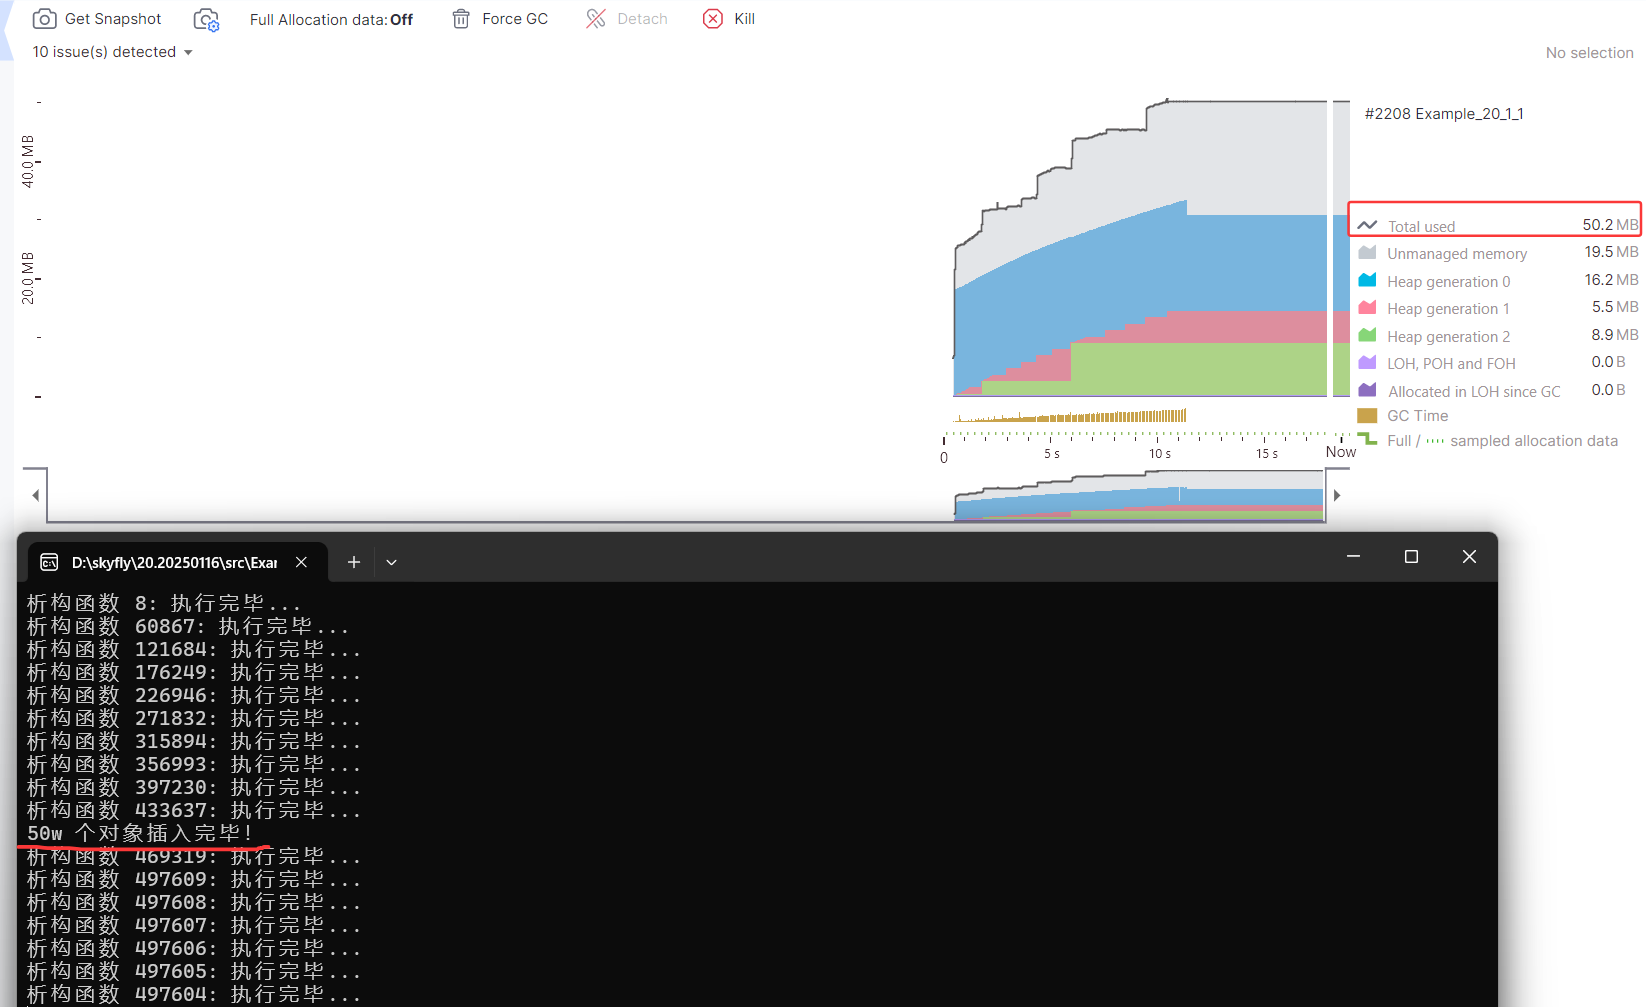Click the 50.2 MB total used value
This screenshot has height=1007, width=1646.
1610,225
